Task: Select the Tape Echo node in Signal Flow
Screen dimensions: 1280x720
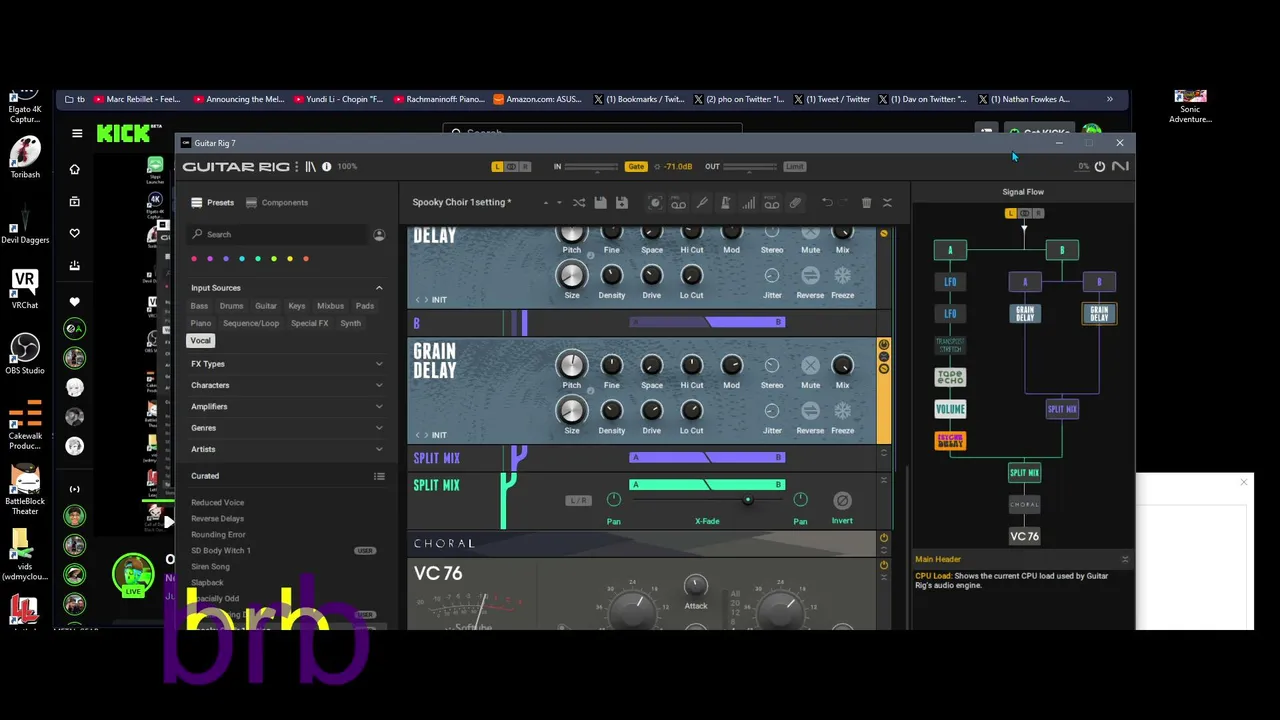Action: [950, 377]
